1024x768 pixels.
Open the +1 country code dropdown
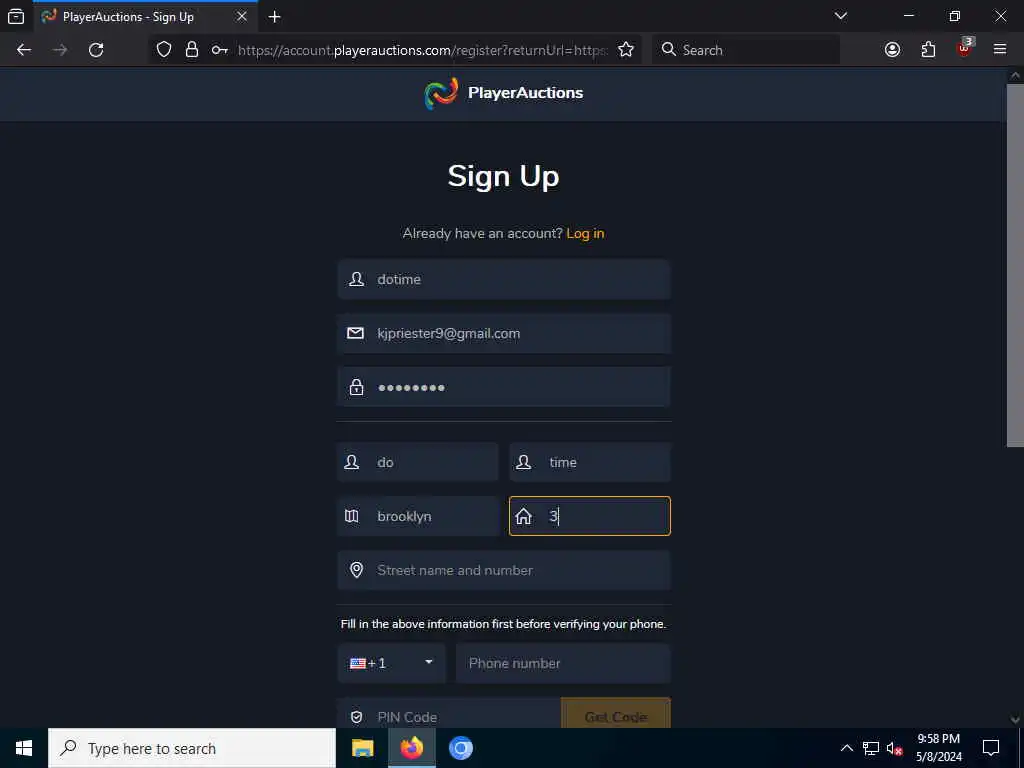[x=391, y=664]
